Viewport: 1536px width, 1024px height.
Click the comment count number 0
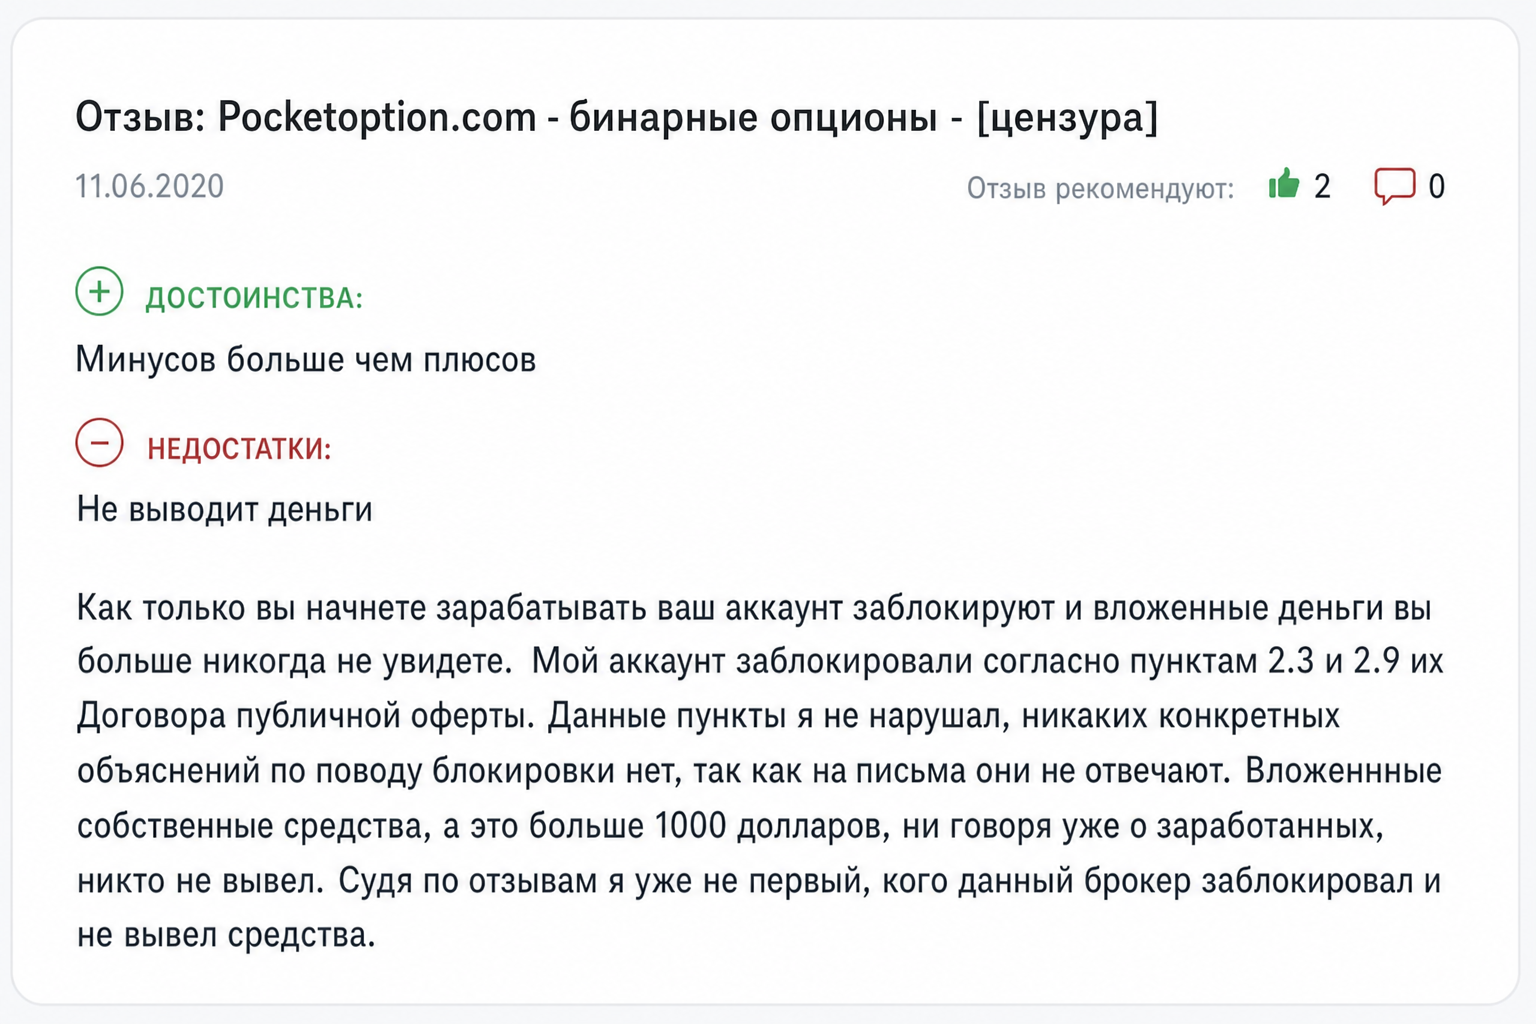pos(1436,186)
